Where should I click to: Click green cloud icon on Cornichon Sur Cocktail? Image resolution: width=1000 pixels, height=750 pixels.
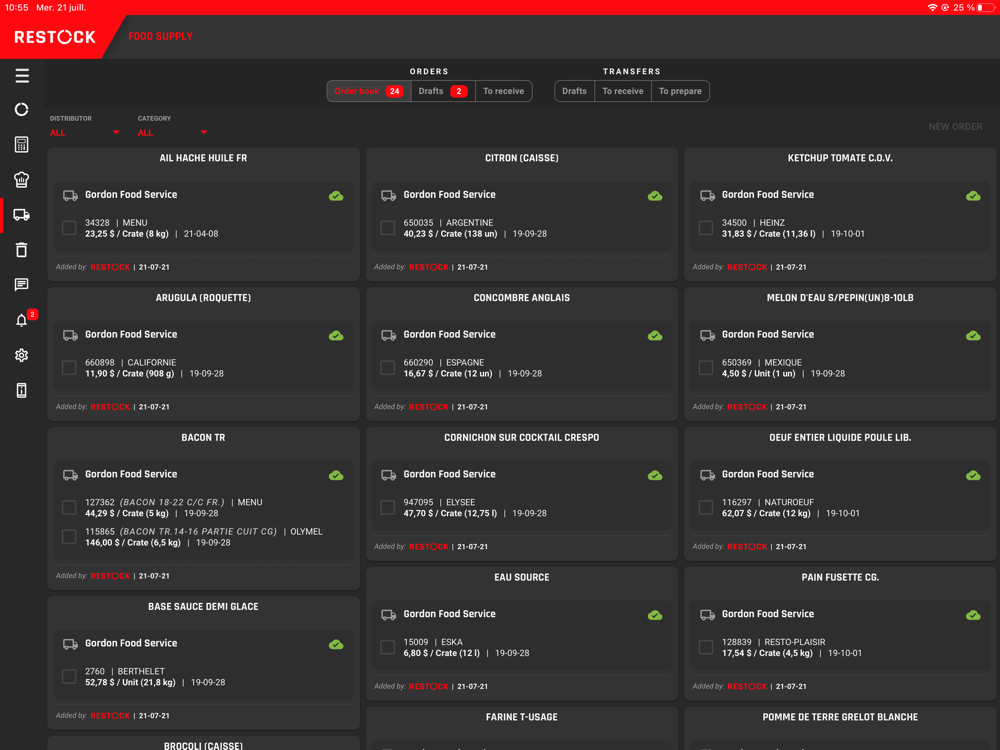coord(655,475)
